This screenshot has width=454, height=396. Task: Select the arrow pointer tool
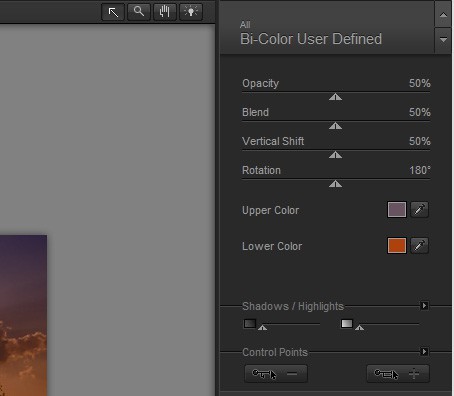coord(113,12)
